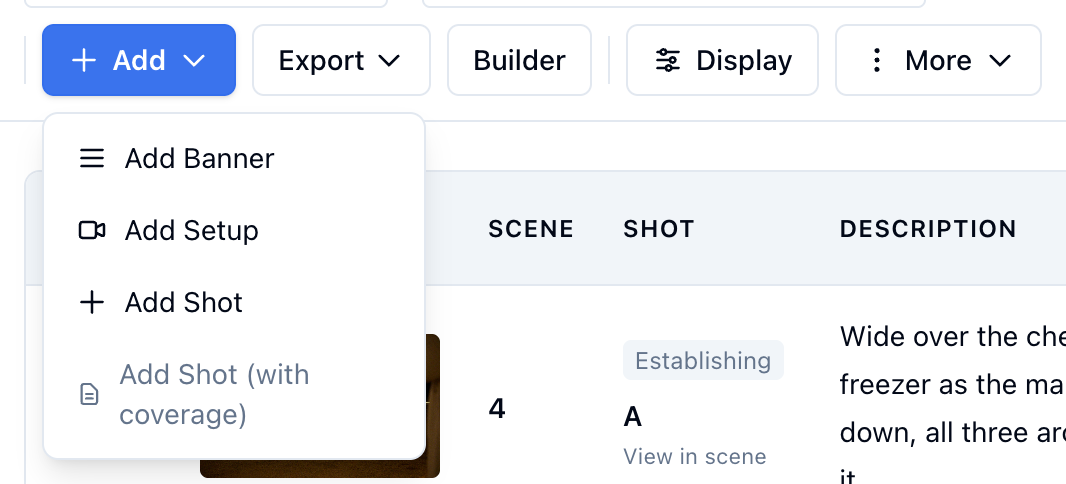Click the description text starting 'Wide over the'

point(952,410)
